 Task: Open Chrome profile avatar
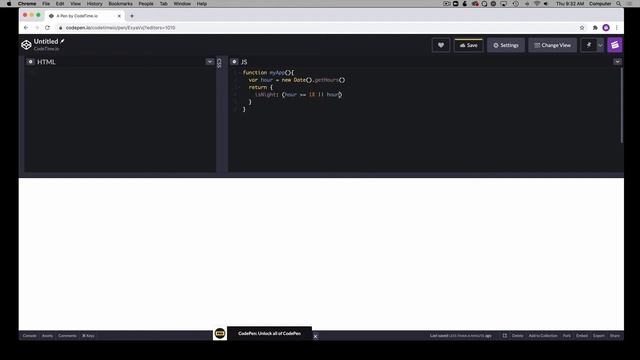606,28
